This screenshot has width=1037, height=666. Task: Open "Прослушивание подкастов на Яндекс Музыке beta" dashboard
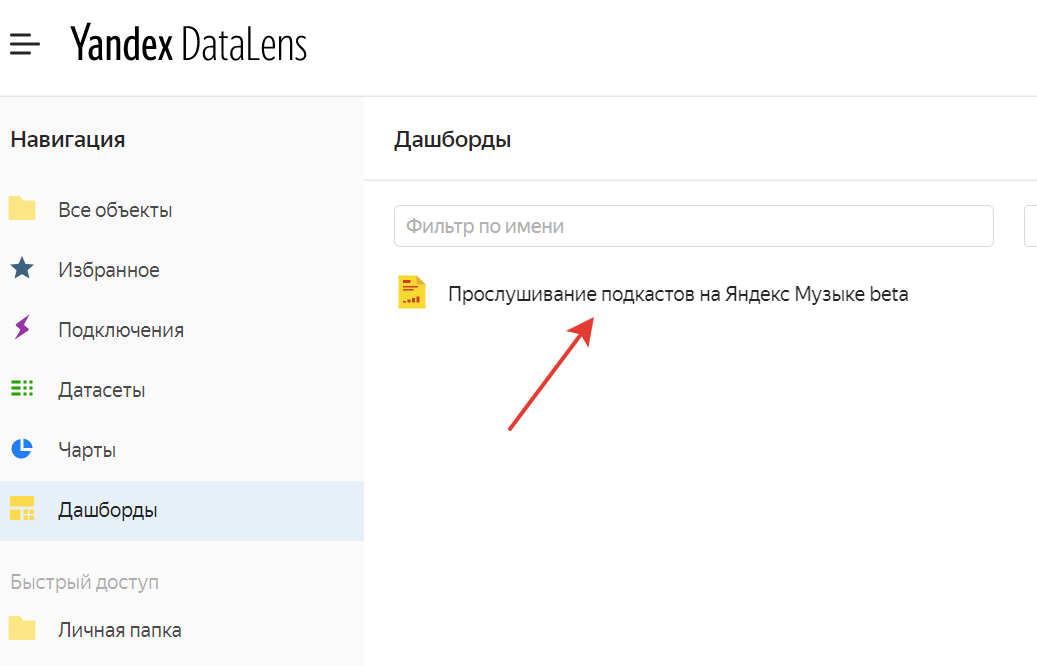(678, 294)
